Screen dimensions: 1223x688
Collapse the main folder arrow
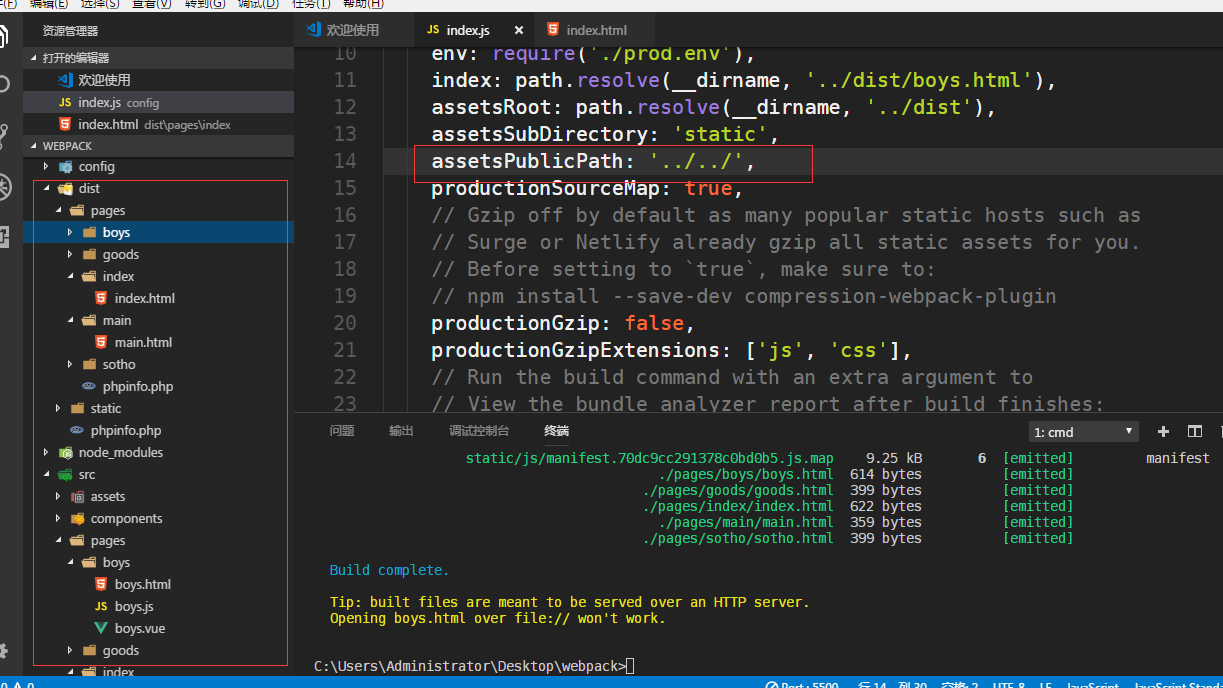[x=70, y=321]
